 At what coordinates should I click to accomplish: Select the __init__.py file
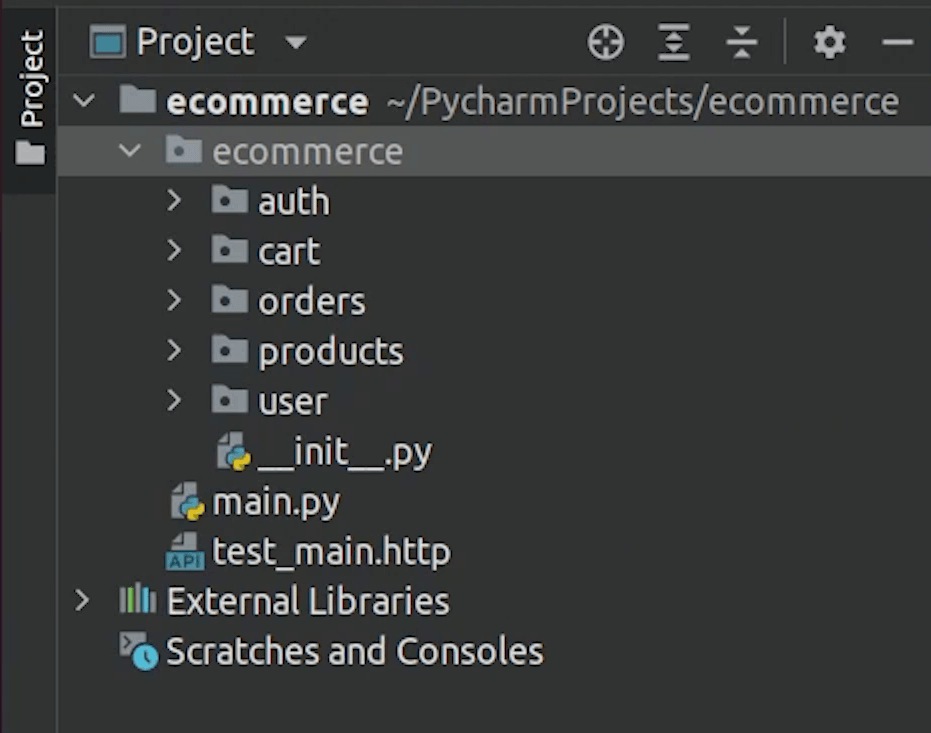click(x=343, y=453)
